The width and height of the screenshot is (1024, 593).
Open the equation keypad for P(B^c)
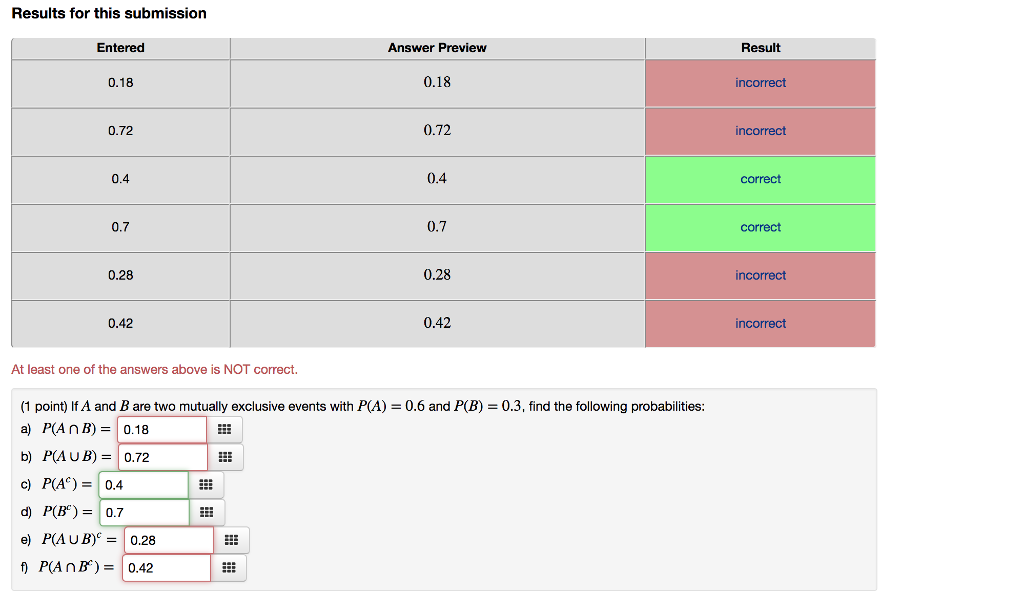pyautogui.click(x=207, y=512)
